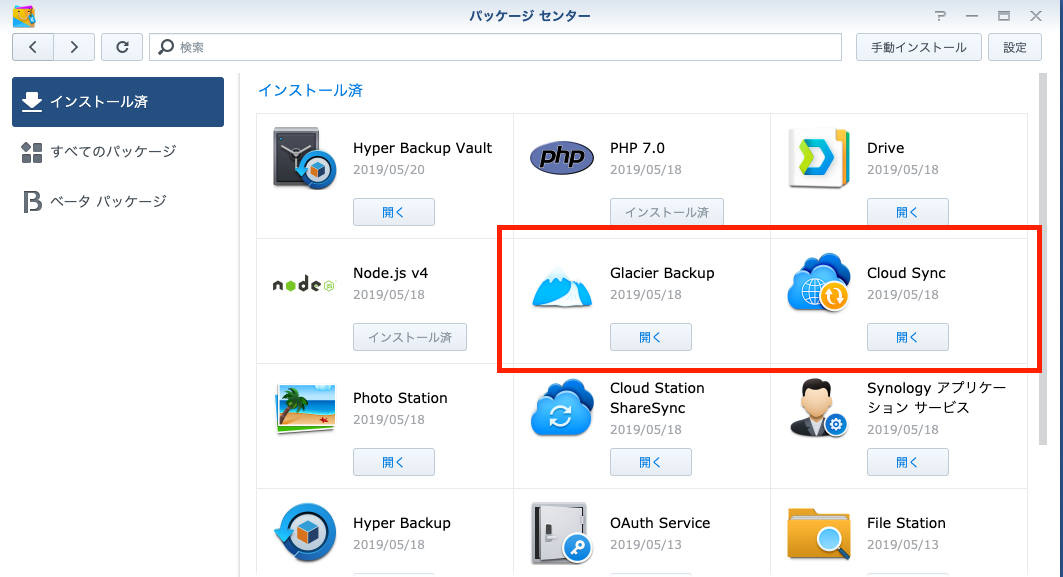This screenshot has width=1063, height=577.
Task: Click the 2019/05/20 date under Hyper Backup Vault
Action: 389,170
